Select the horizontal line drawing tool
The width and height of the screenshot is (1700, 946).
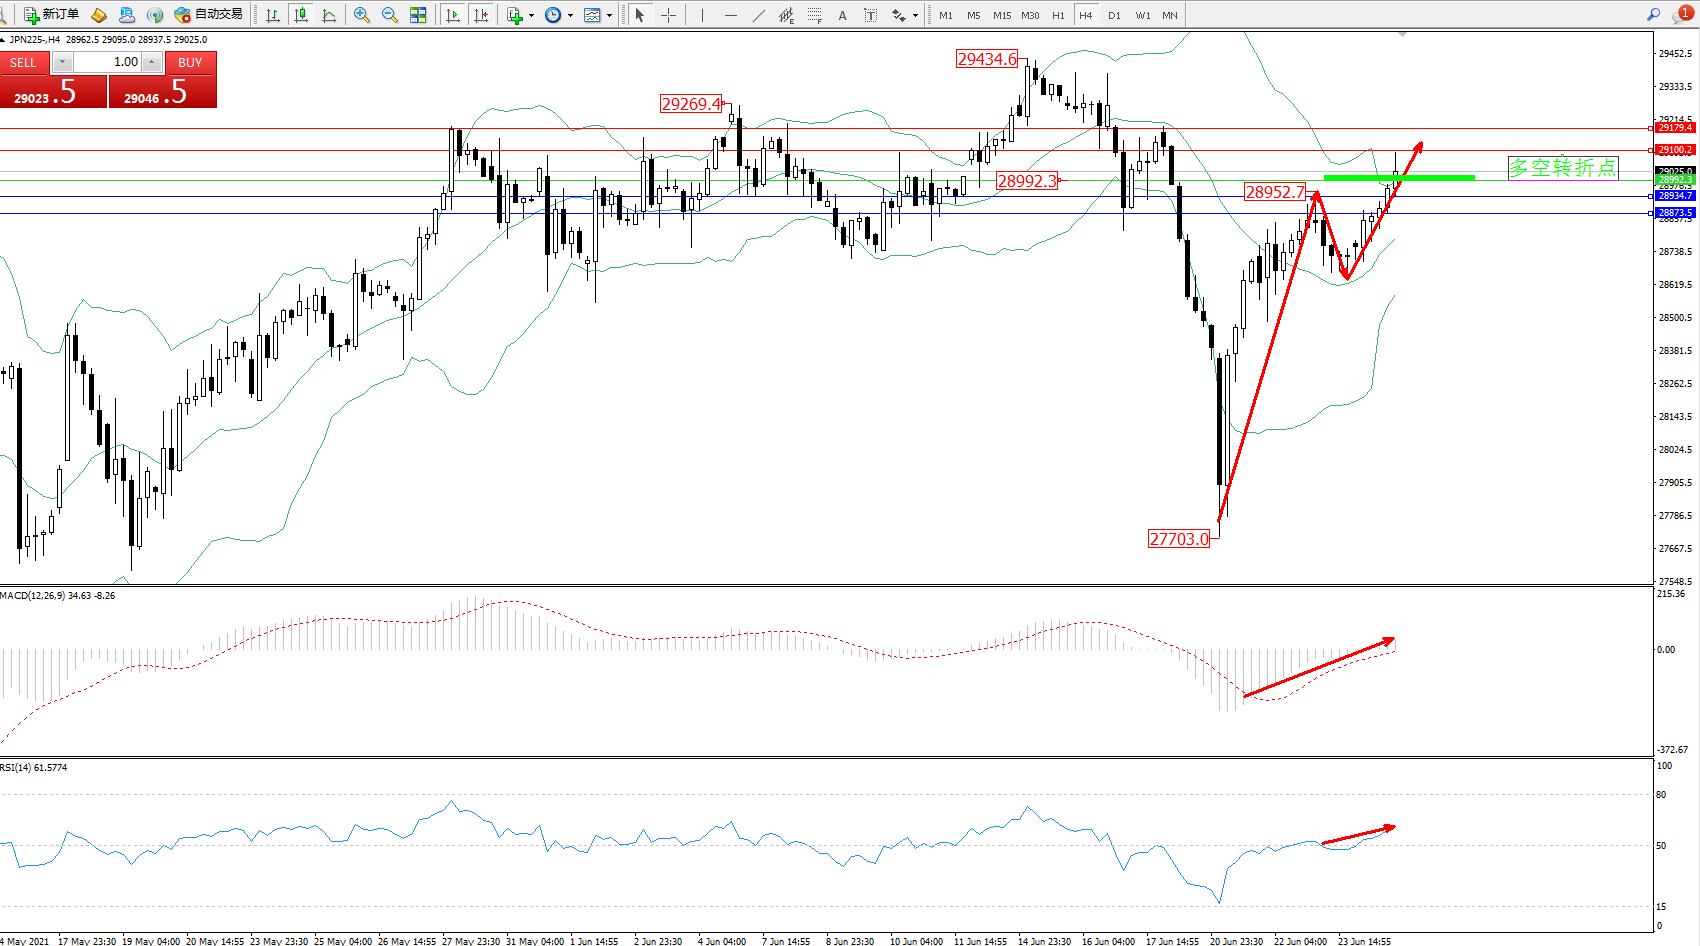click(x=731, y=15)
